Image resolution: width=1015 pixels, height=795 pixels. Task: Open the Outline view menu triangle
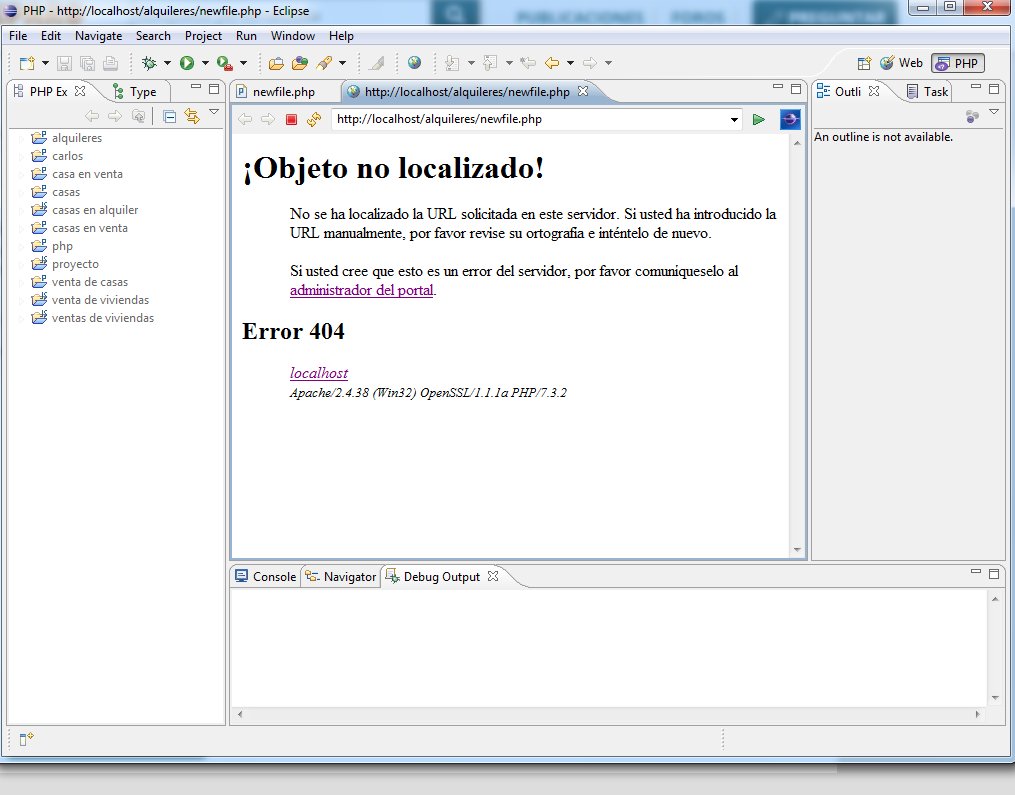coord(994,113)
